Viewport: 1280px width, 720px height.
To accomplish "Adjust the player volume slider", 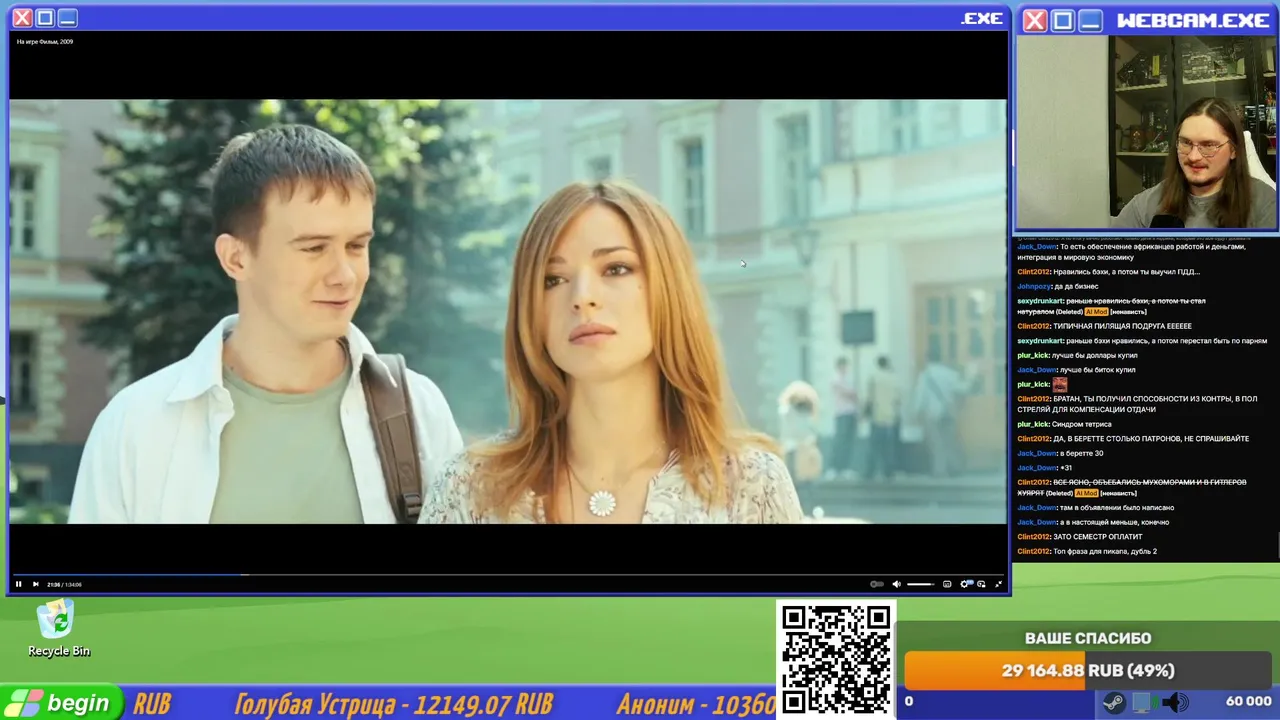I will (921, 584).
